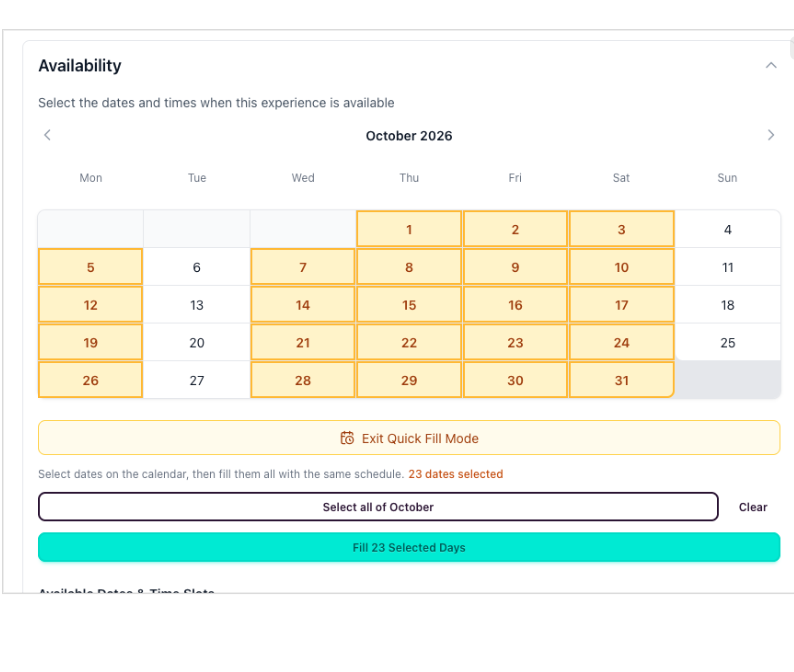Screen dimensions: 794x672
Task: Toggle date 29 in calendar
Action: coord(409,380)
